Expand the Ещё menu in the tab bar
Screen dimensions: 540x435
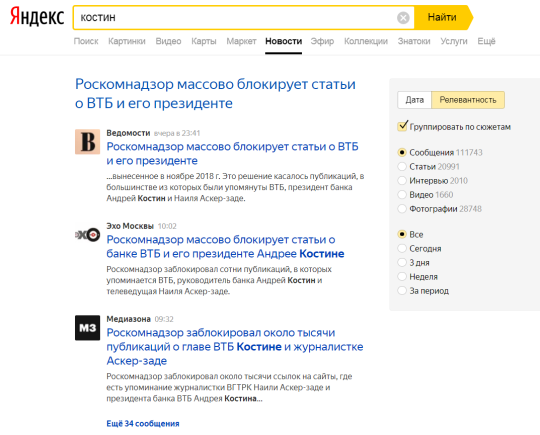click(x=486, y=41)
